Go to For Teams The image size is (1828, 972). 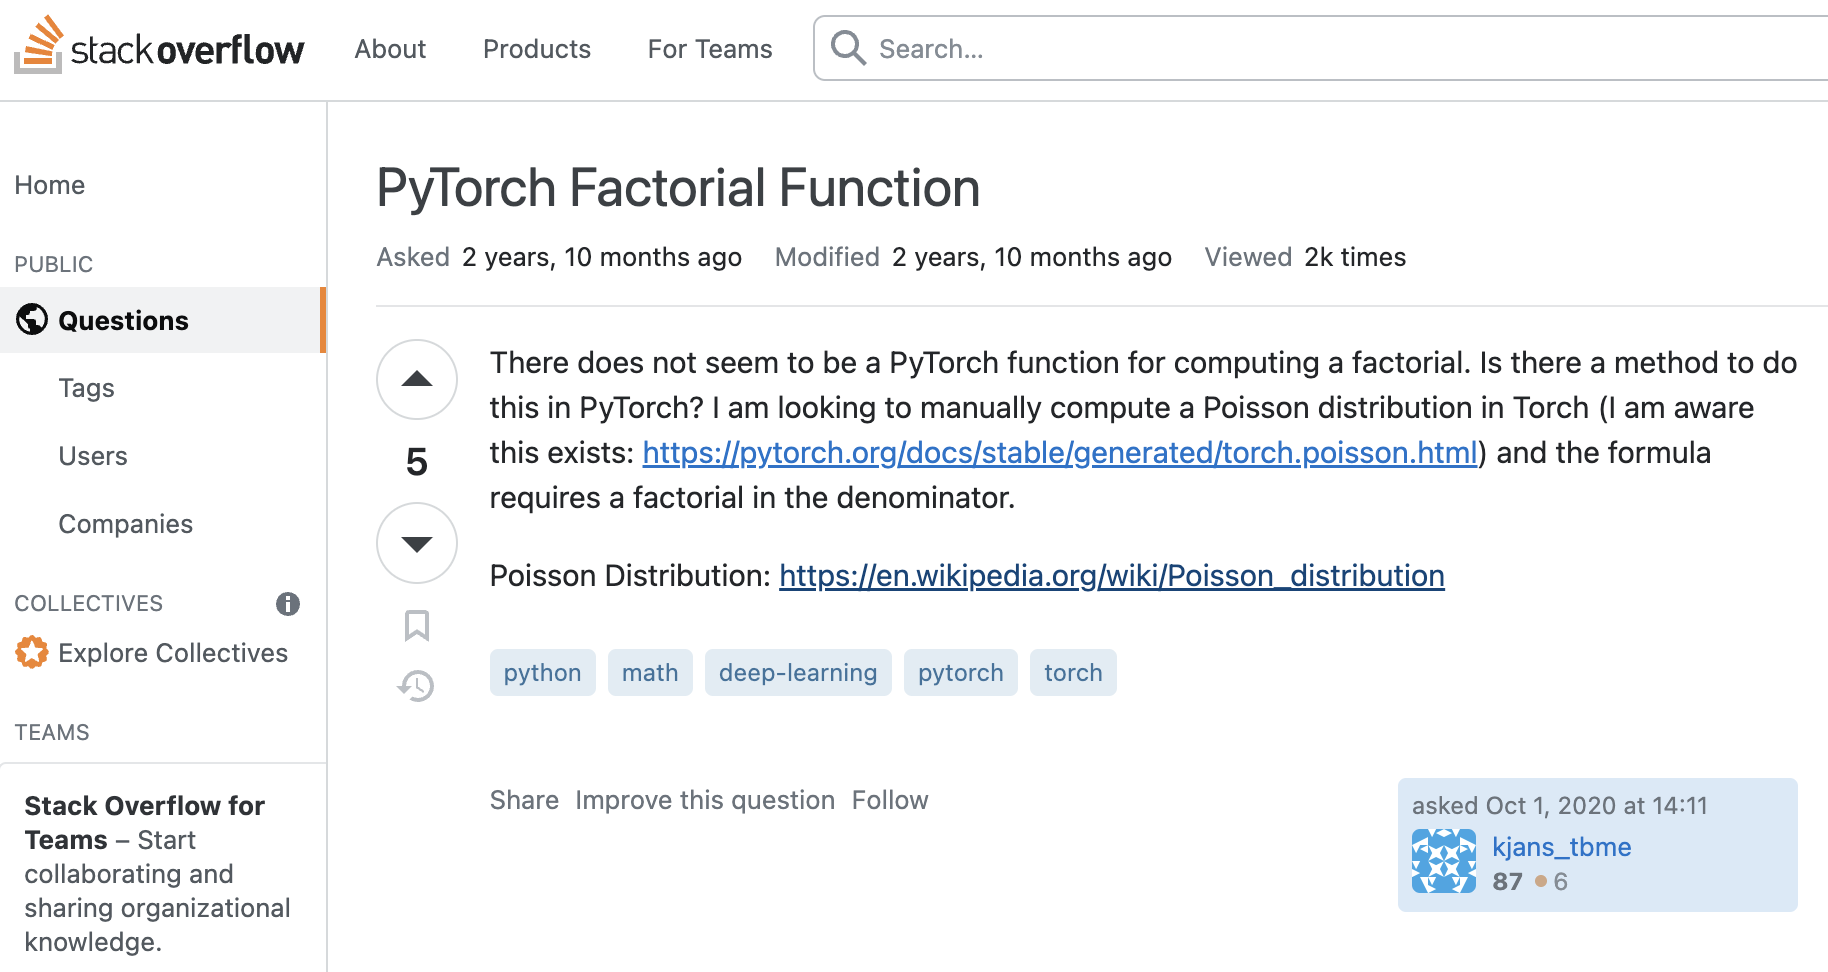click(x=710, y=49)
